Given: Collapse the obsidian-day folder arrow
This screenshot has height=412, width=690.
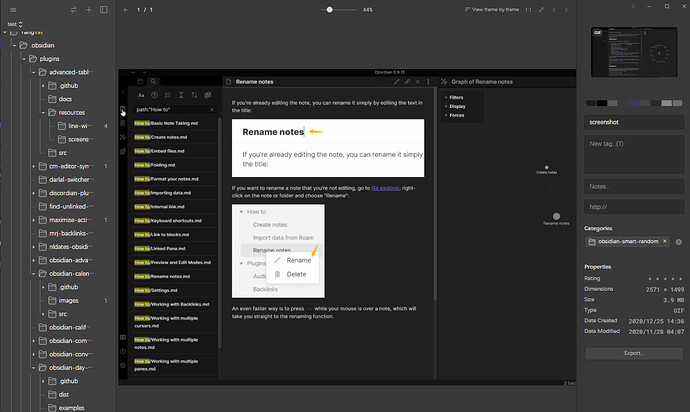Looking at the screenshot, I should (33, 368).
